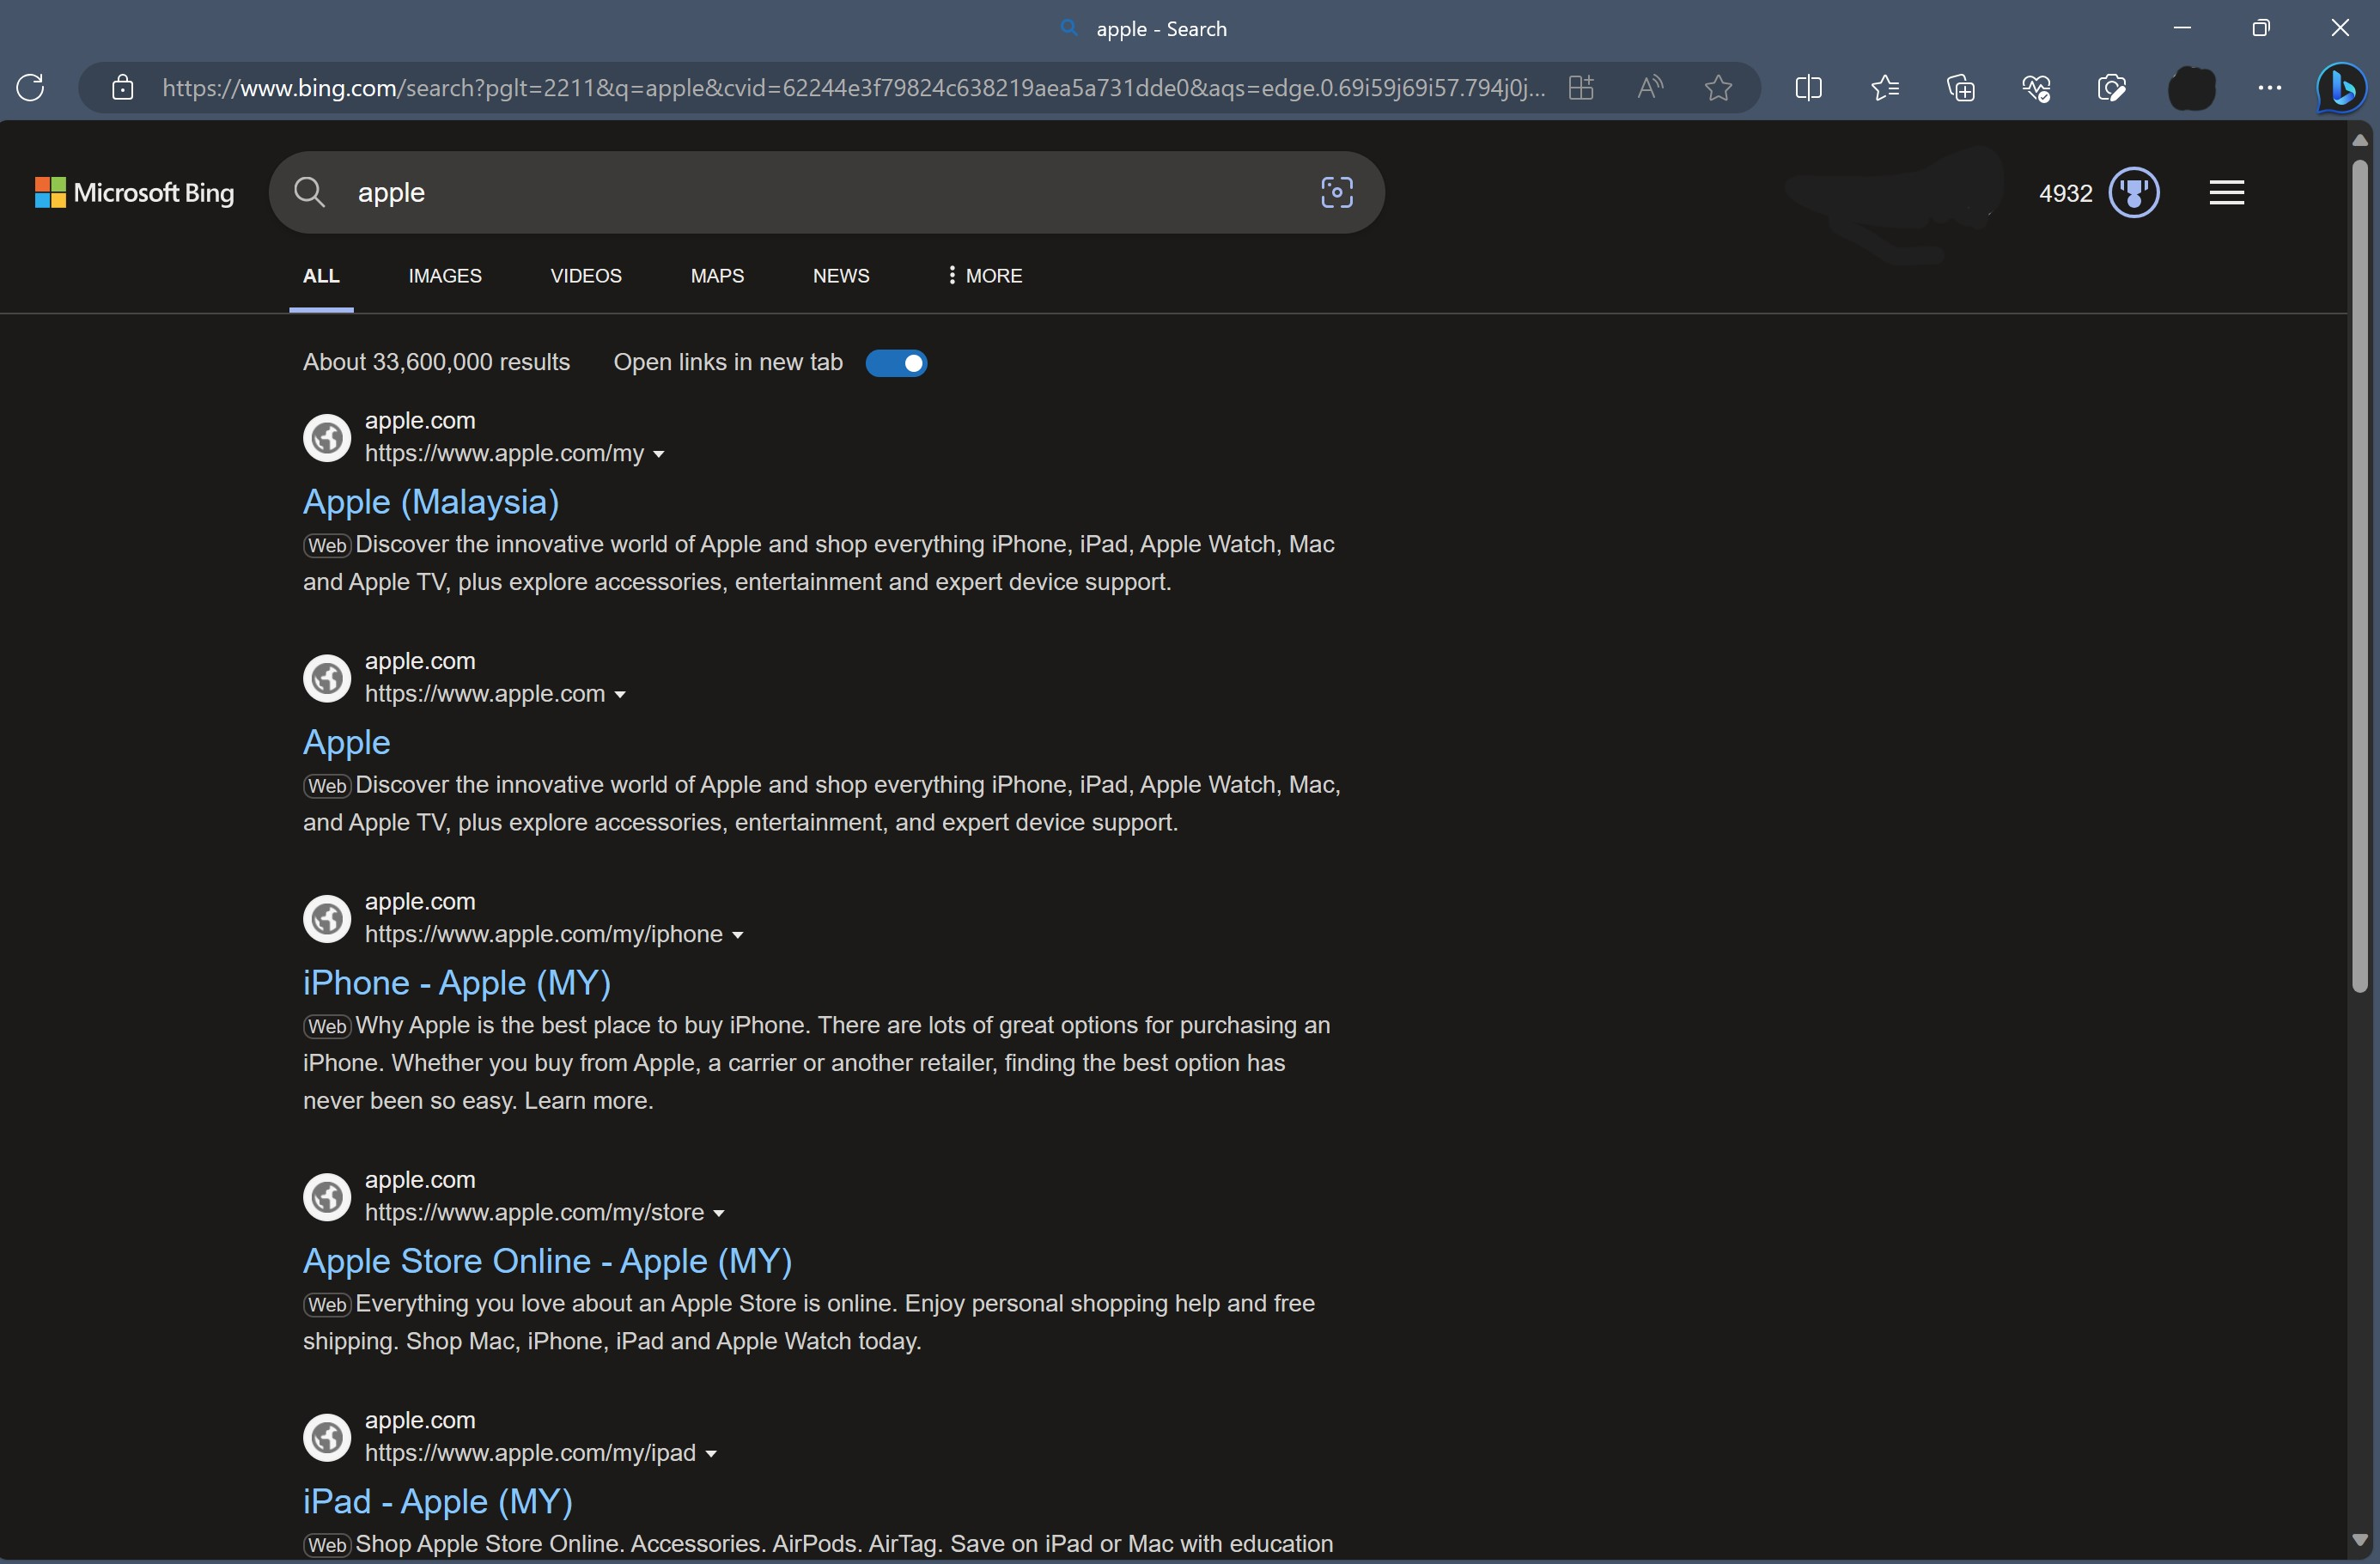Open Collections in the toolbar
This screenshot has height=1564, width=2380.
[x=1962, y=88]
